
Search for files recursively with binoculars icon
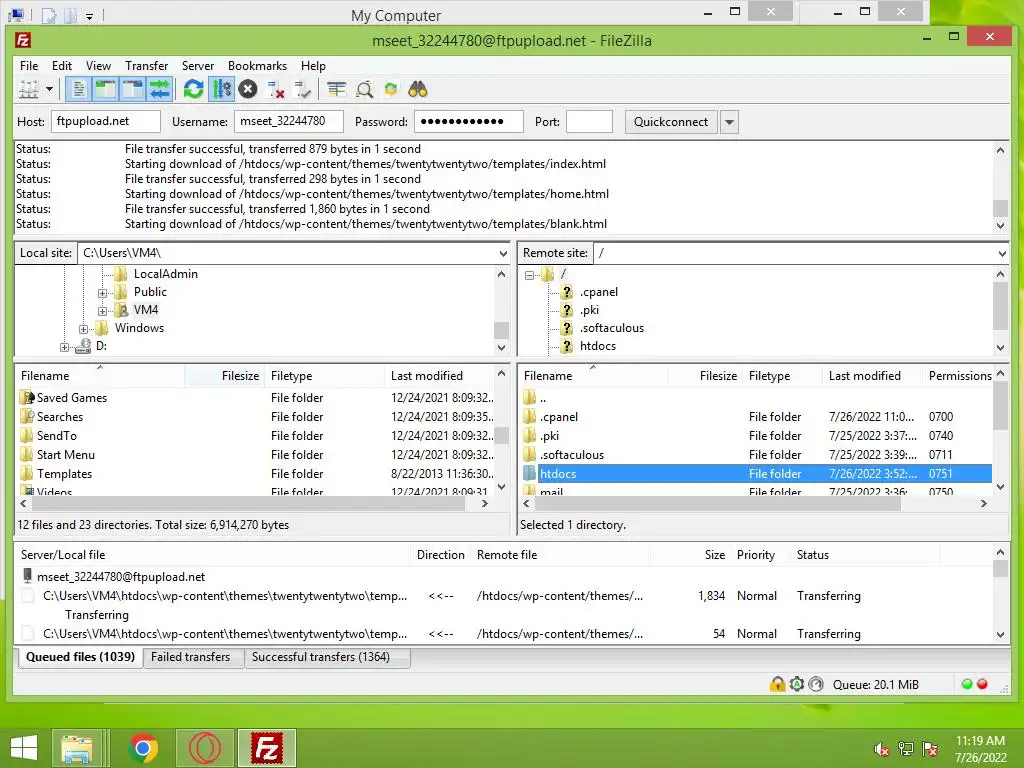pos(418,89)
